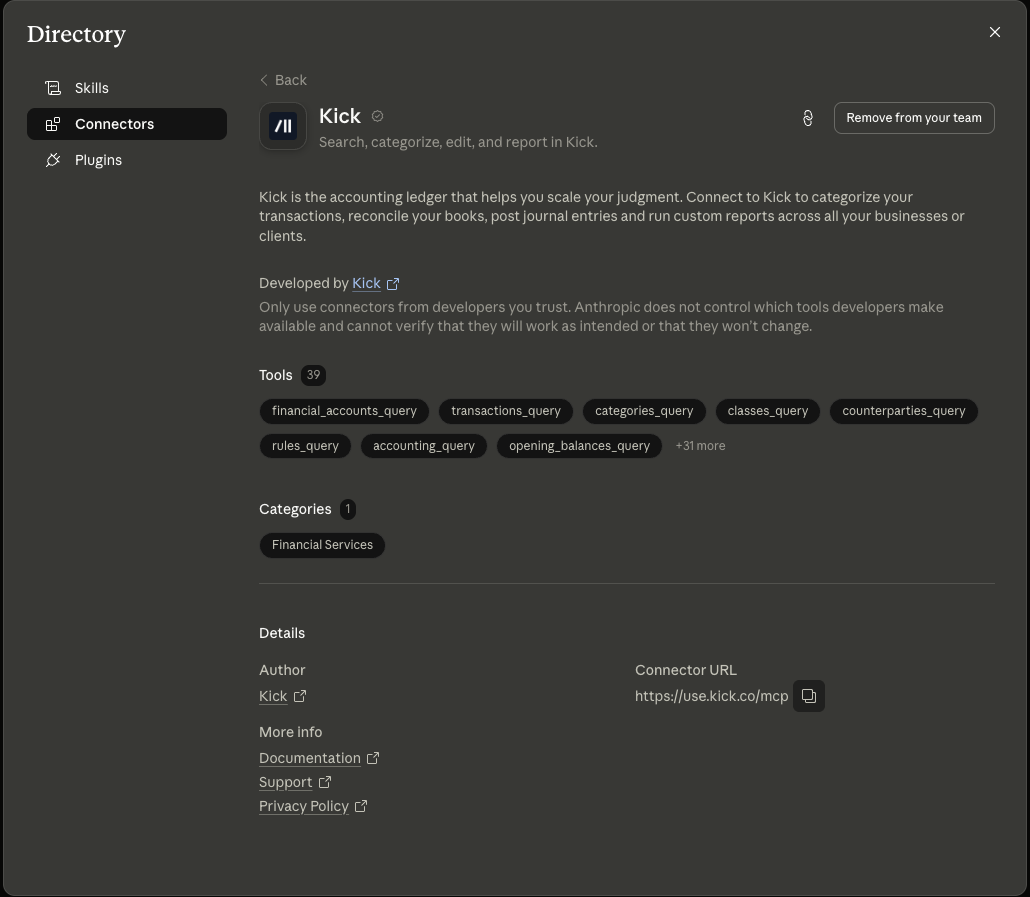The height and width of the screenshot is (897, 1030).
Task: Click the Details section heading
Action: 282,633
